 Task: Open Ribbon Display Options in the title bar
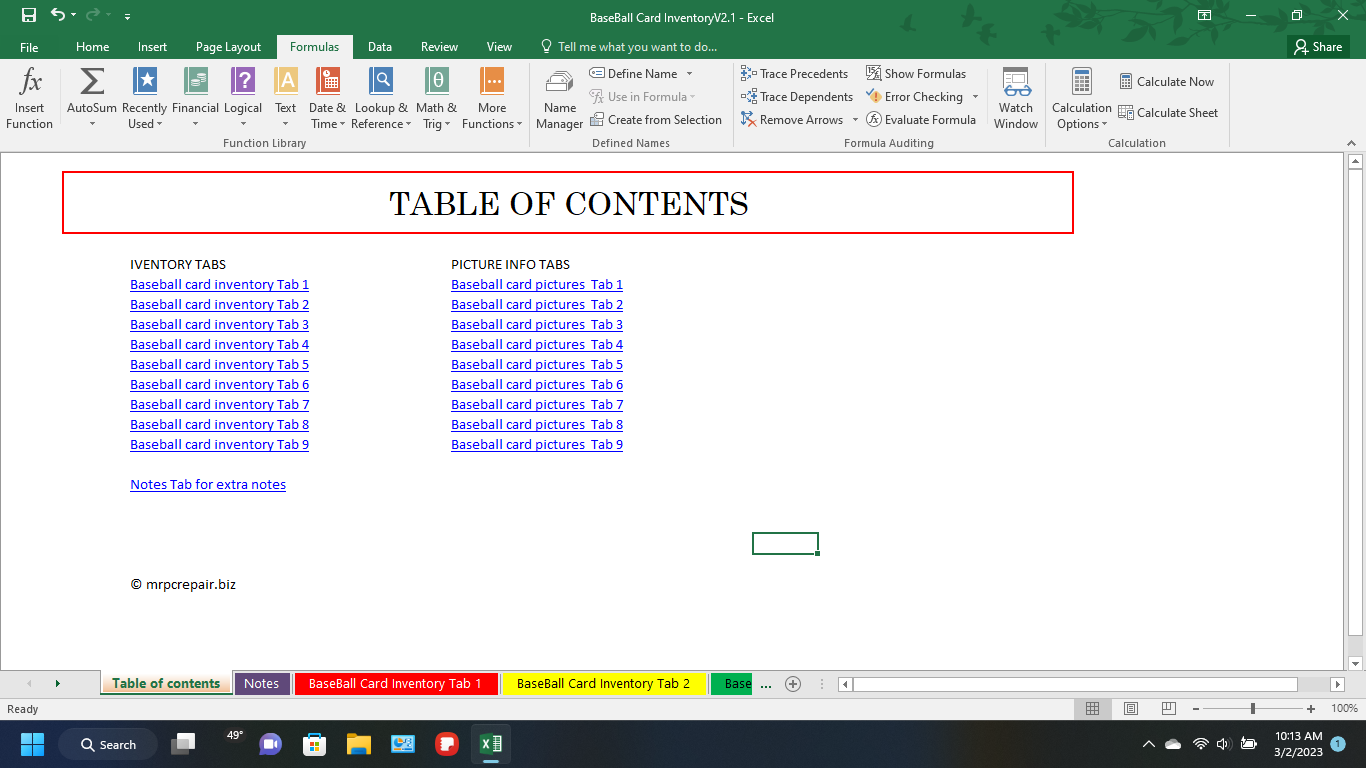pos(1204,16)
